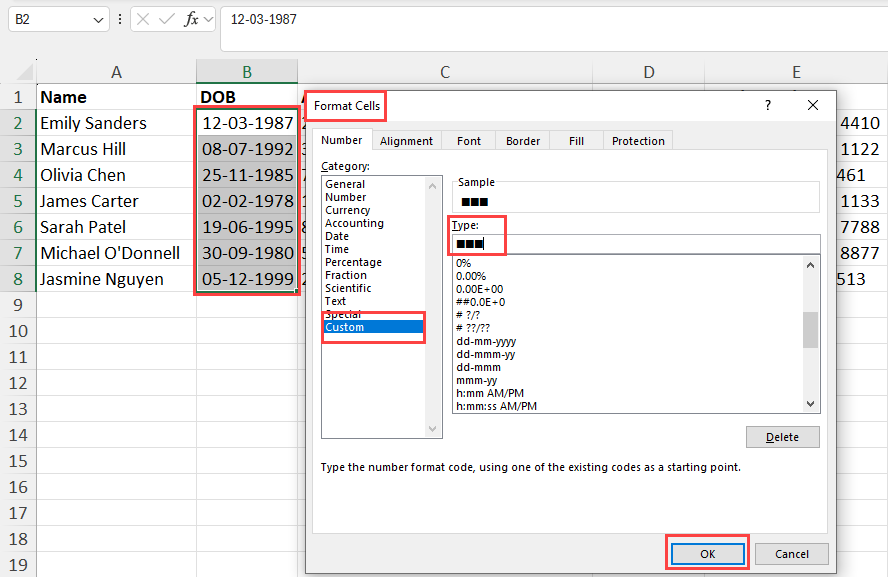Select row 9 header
This screenshot has width=888, height=577.
18,305
